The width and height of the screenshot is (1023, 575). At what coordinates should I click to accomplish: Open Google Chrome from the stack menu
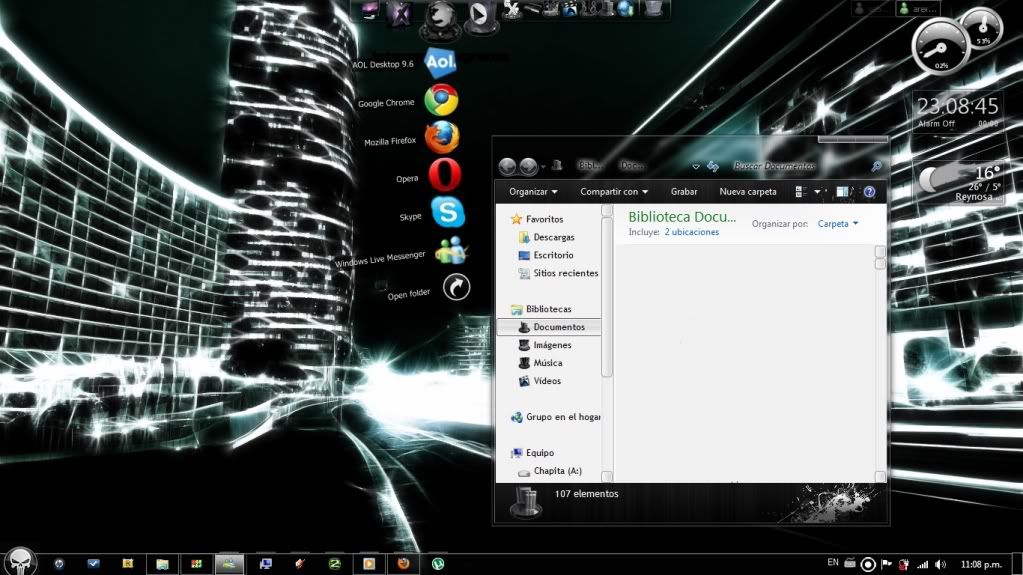point(441,101)
